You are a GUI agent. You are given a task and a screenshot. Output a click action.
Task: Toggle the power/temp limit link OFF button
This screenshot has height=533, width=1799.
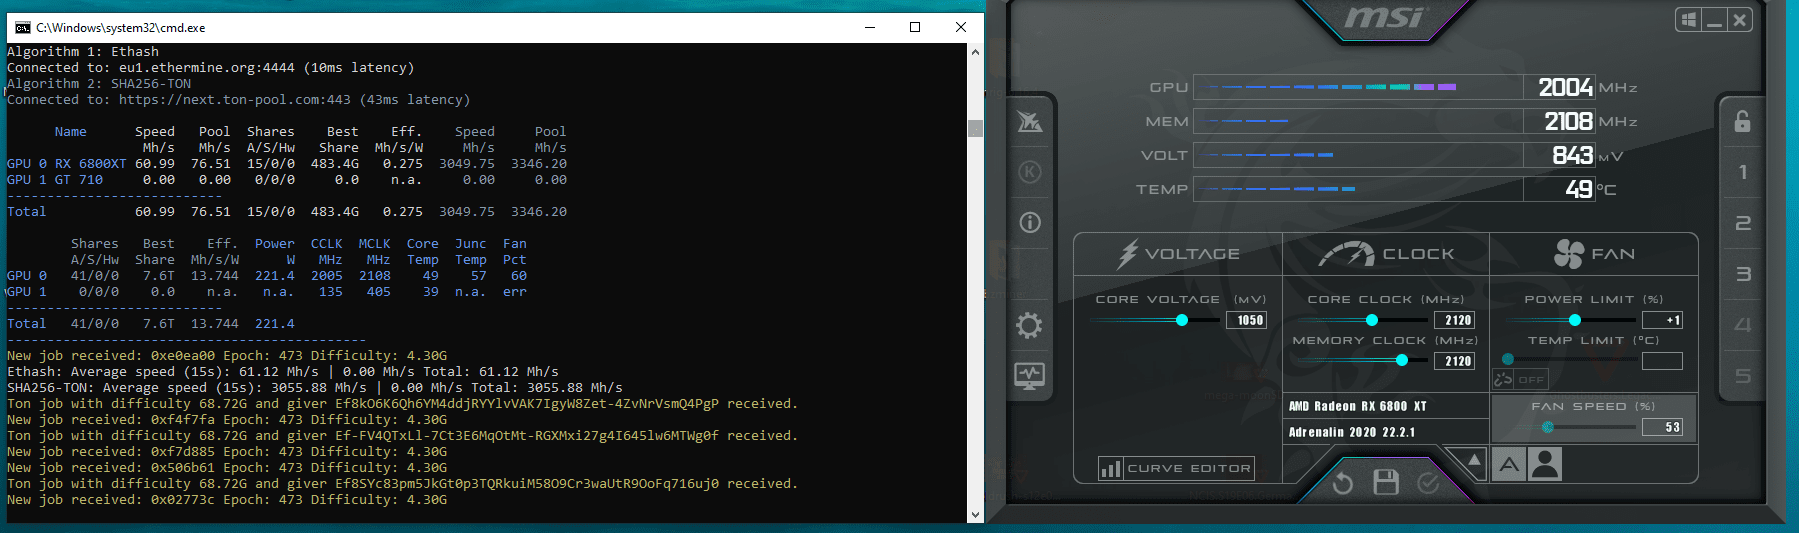[x=1520, y=379]
